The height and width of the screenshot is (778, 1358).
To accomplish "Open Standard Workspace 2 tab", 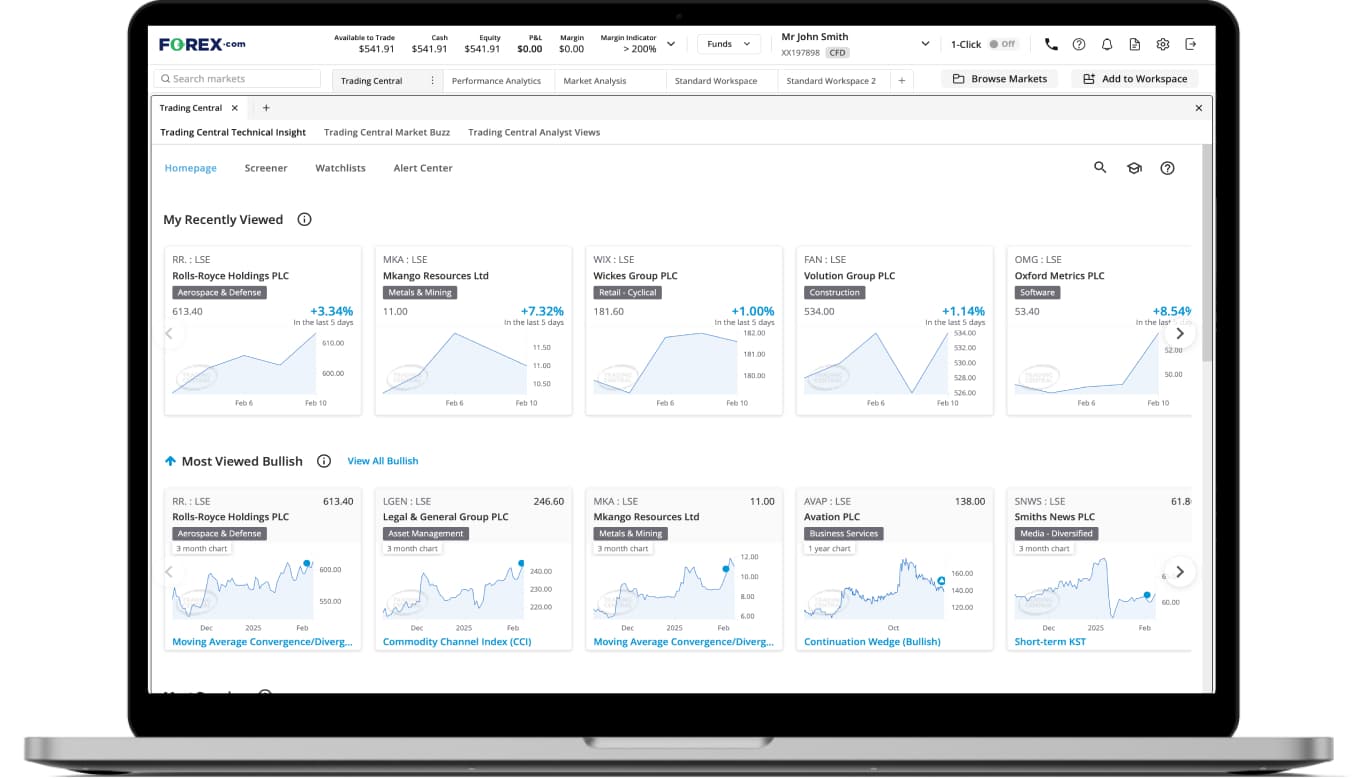I will tap(831, 81).
